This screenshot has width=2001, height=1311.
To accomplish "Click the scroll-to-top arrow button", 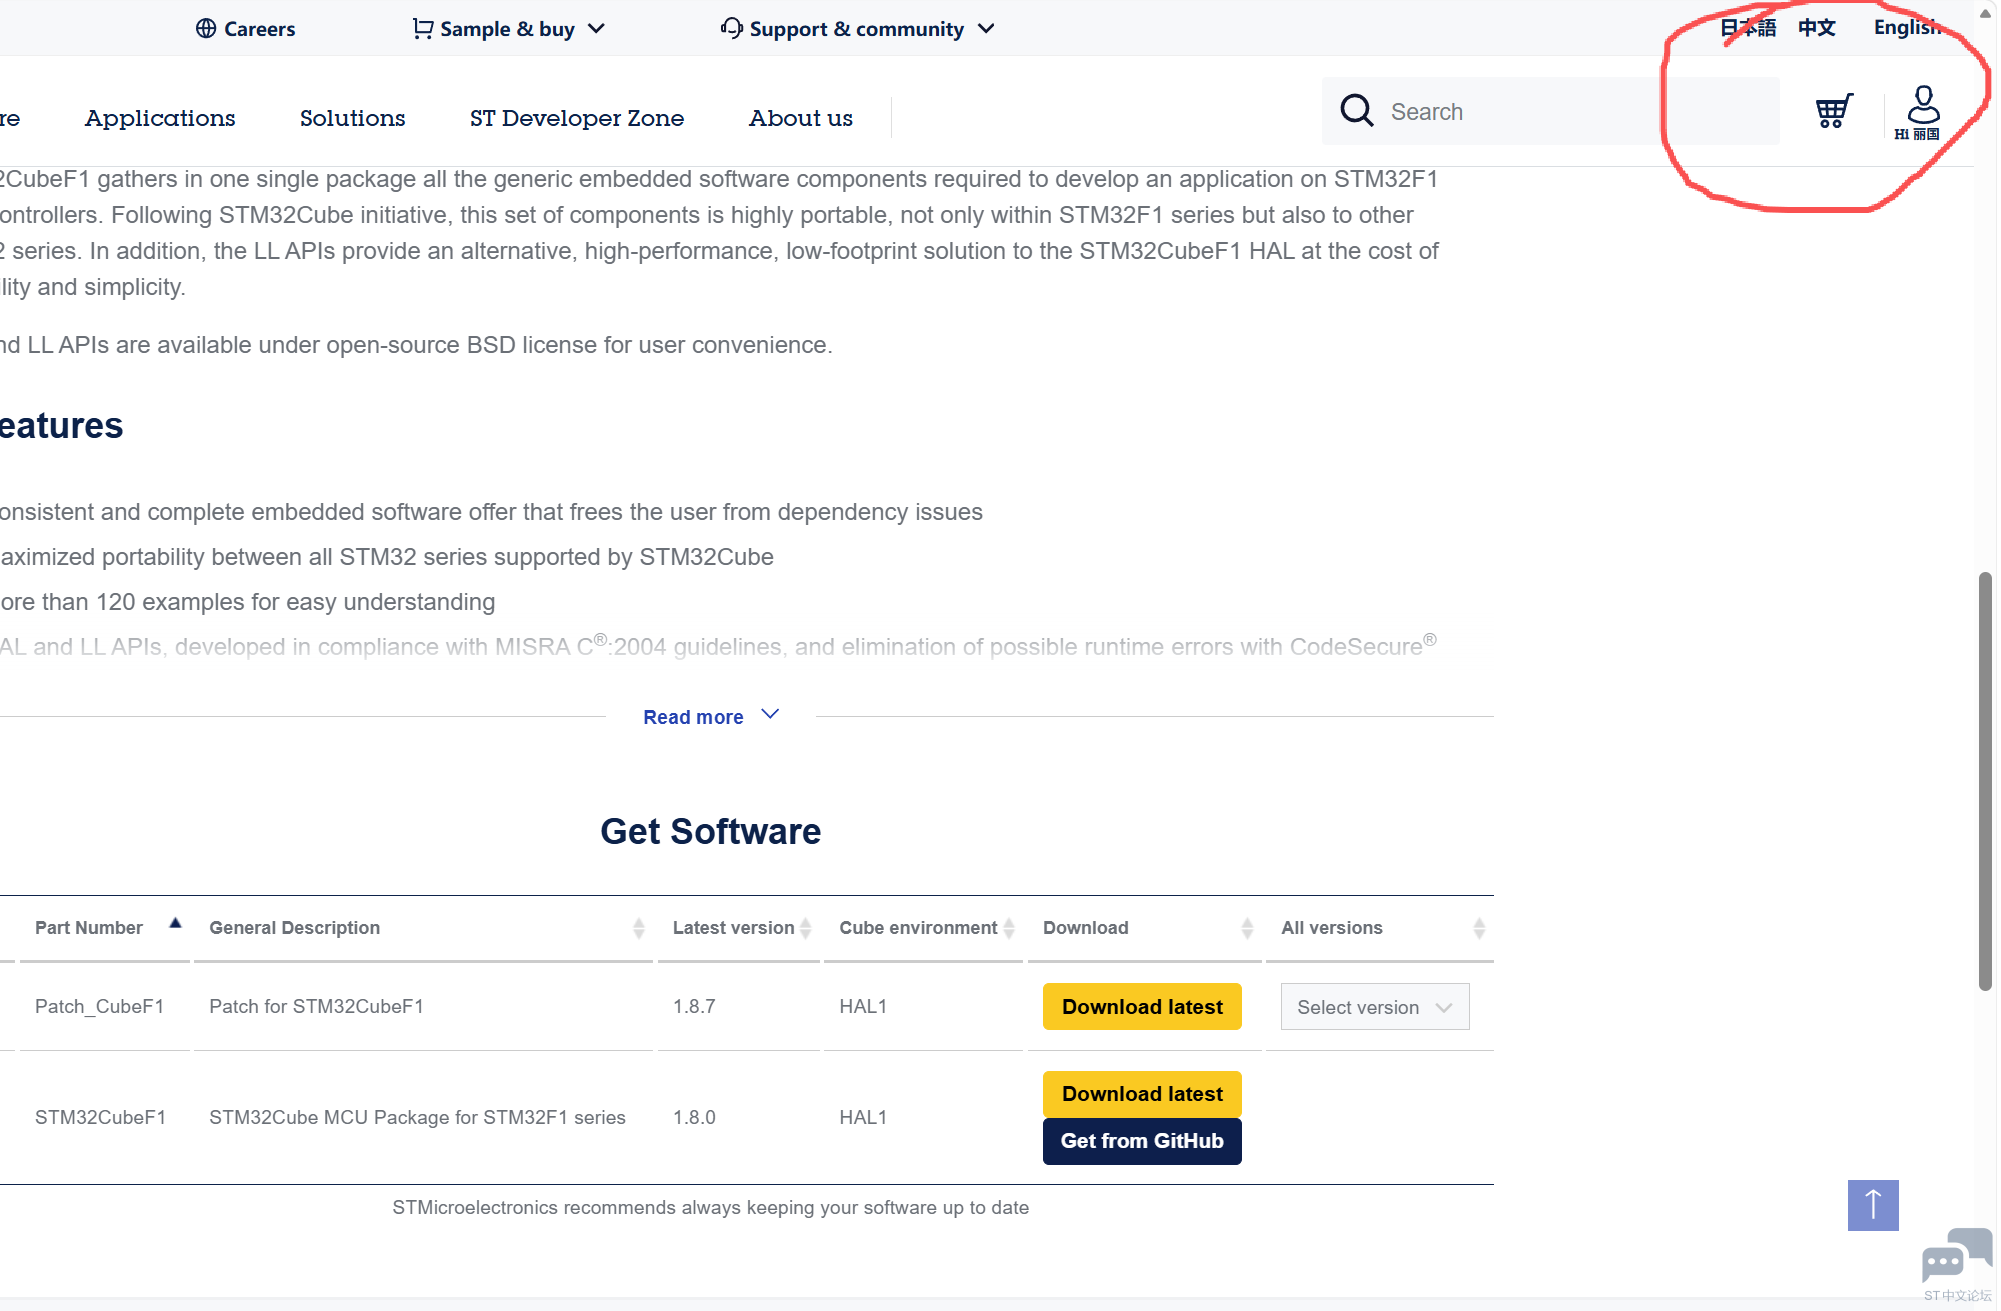I will coord(1873,1205).
